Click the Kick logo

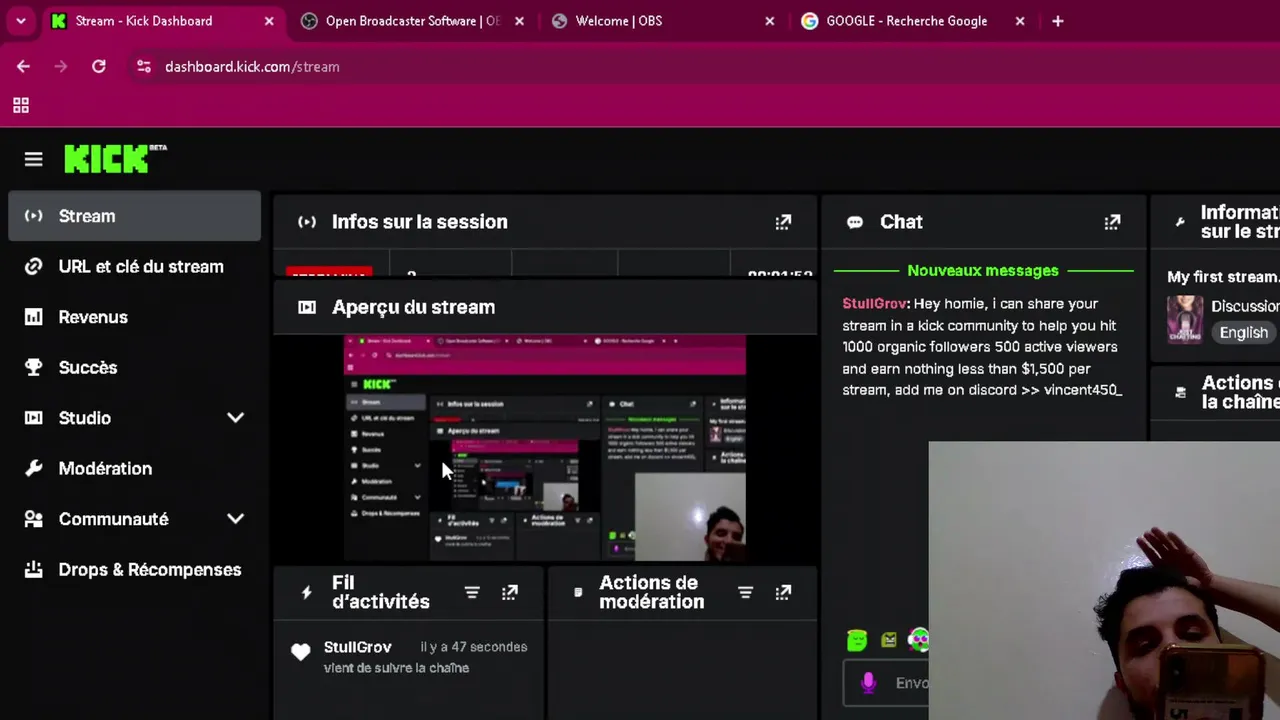115,159
